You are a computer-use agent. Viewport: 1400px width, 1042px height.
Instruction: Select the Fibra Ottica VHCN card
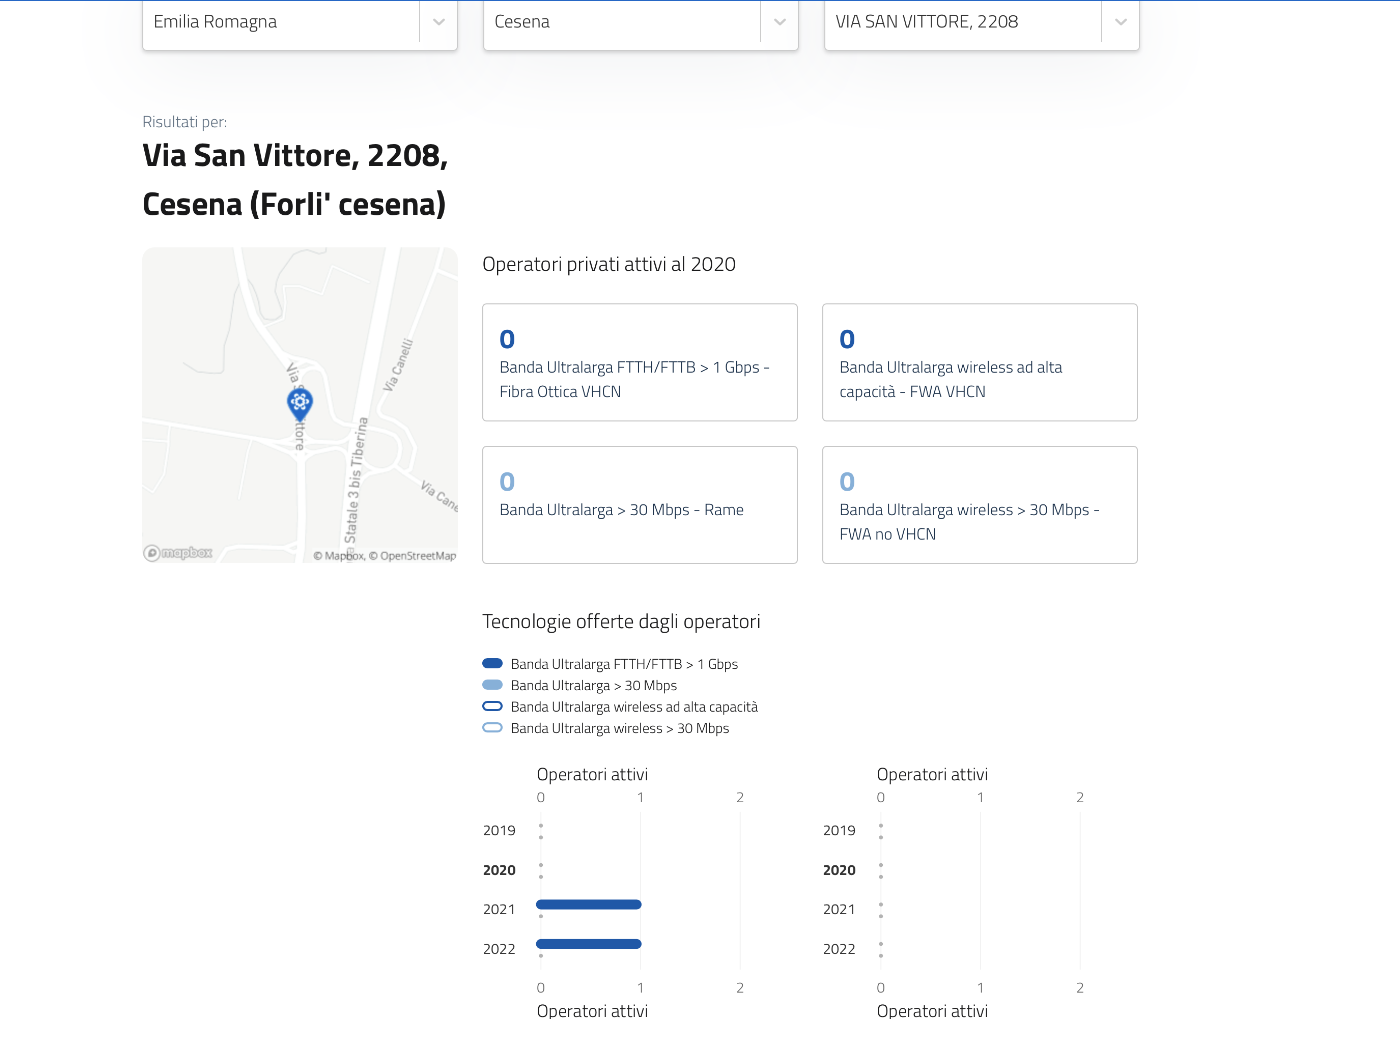[639, 362]
